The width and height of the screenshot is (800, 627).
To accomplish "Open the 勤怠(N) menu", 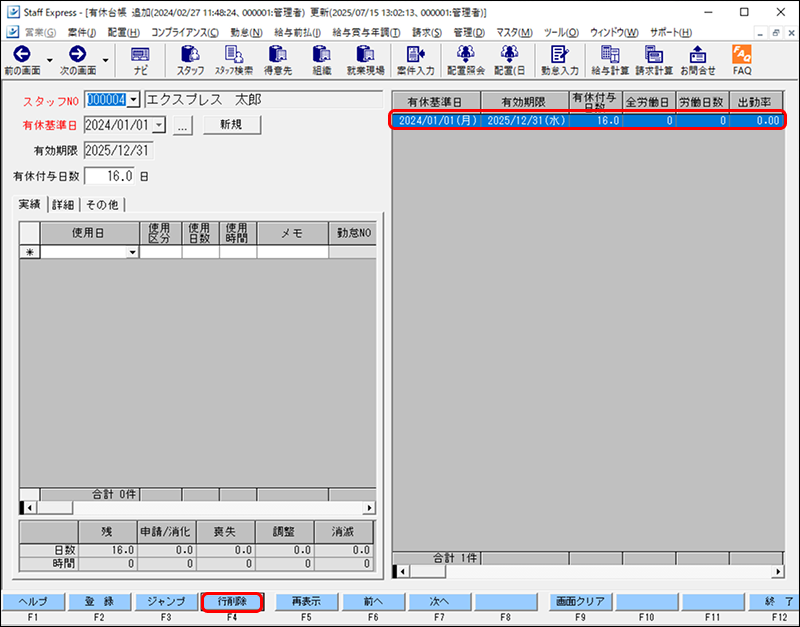I will [x=246, y=32].
